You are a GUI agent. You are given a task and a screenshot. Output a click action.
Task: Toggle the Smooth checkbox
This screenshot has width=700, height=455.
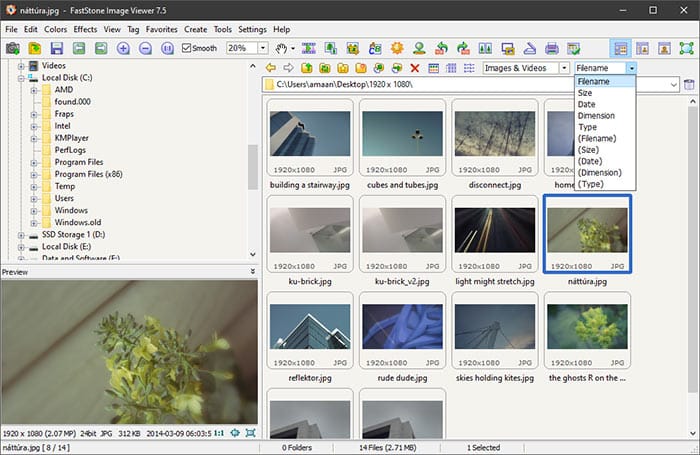point(187,48)
